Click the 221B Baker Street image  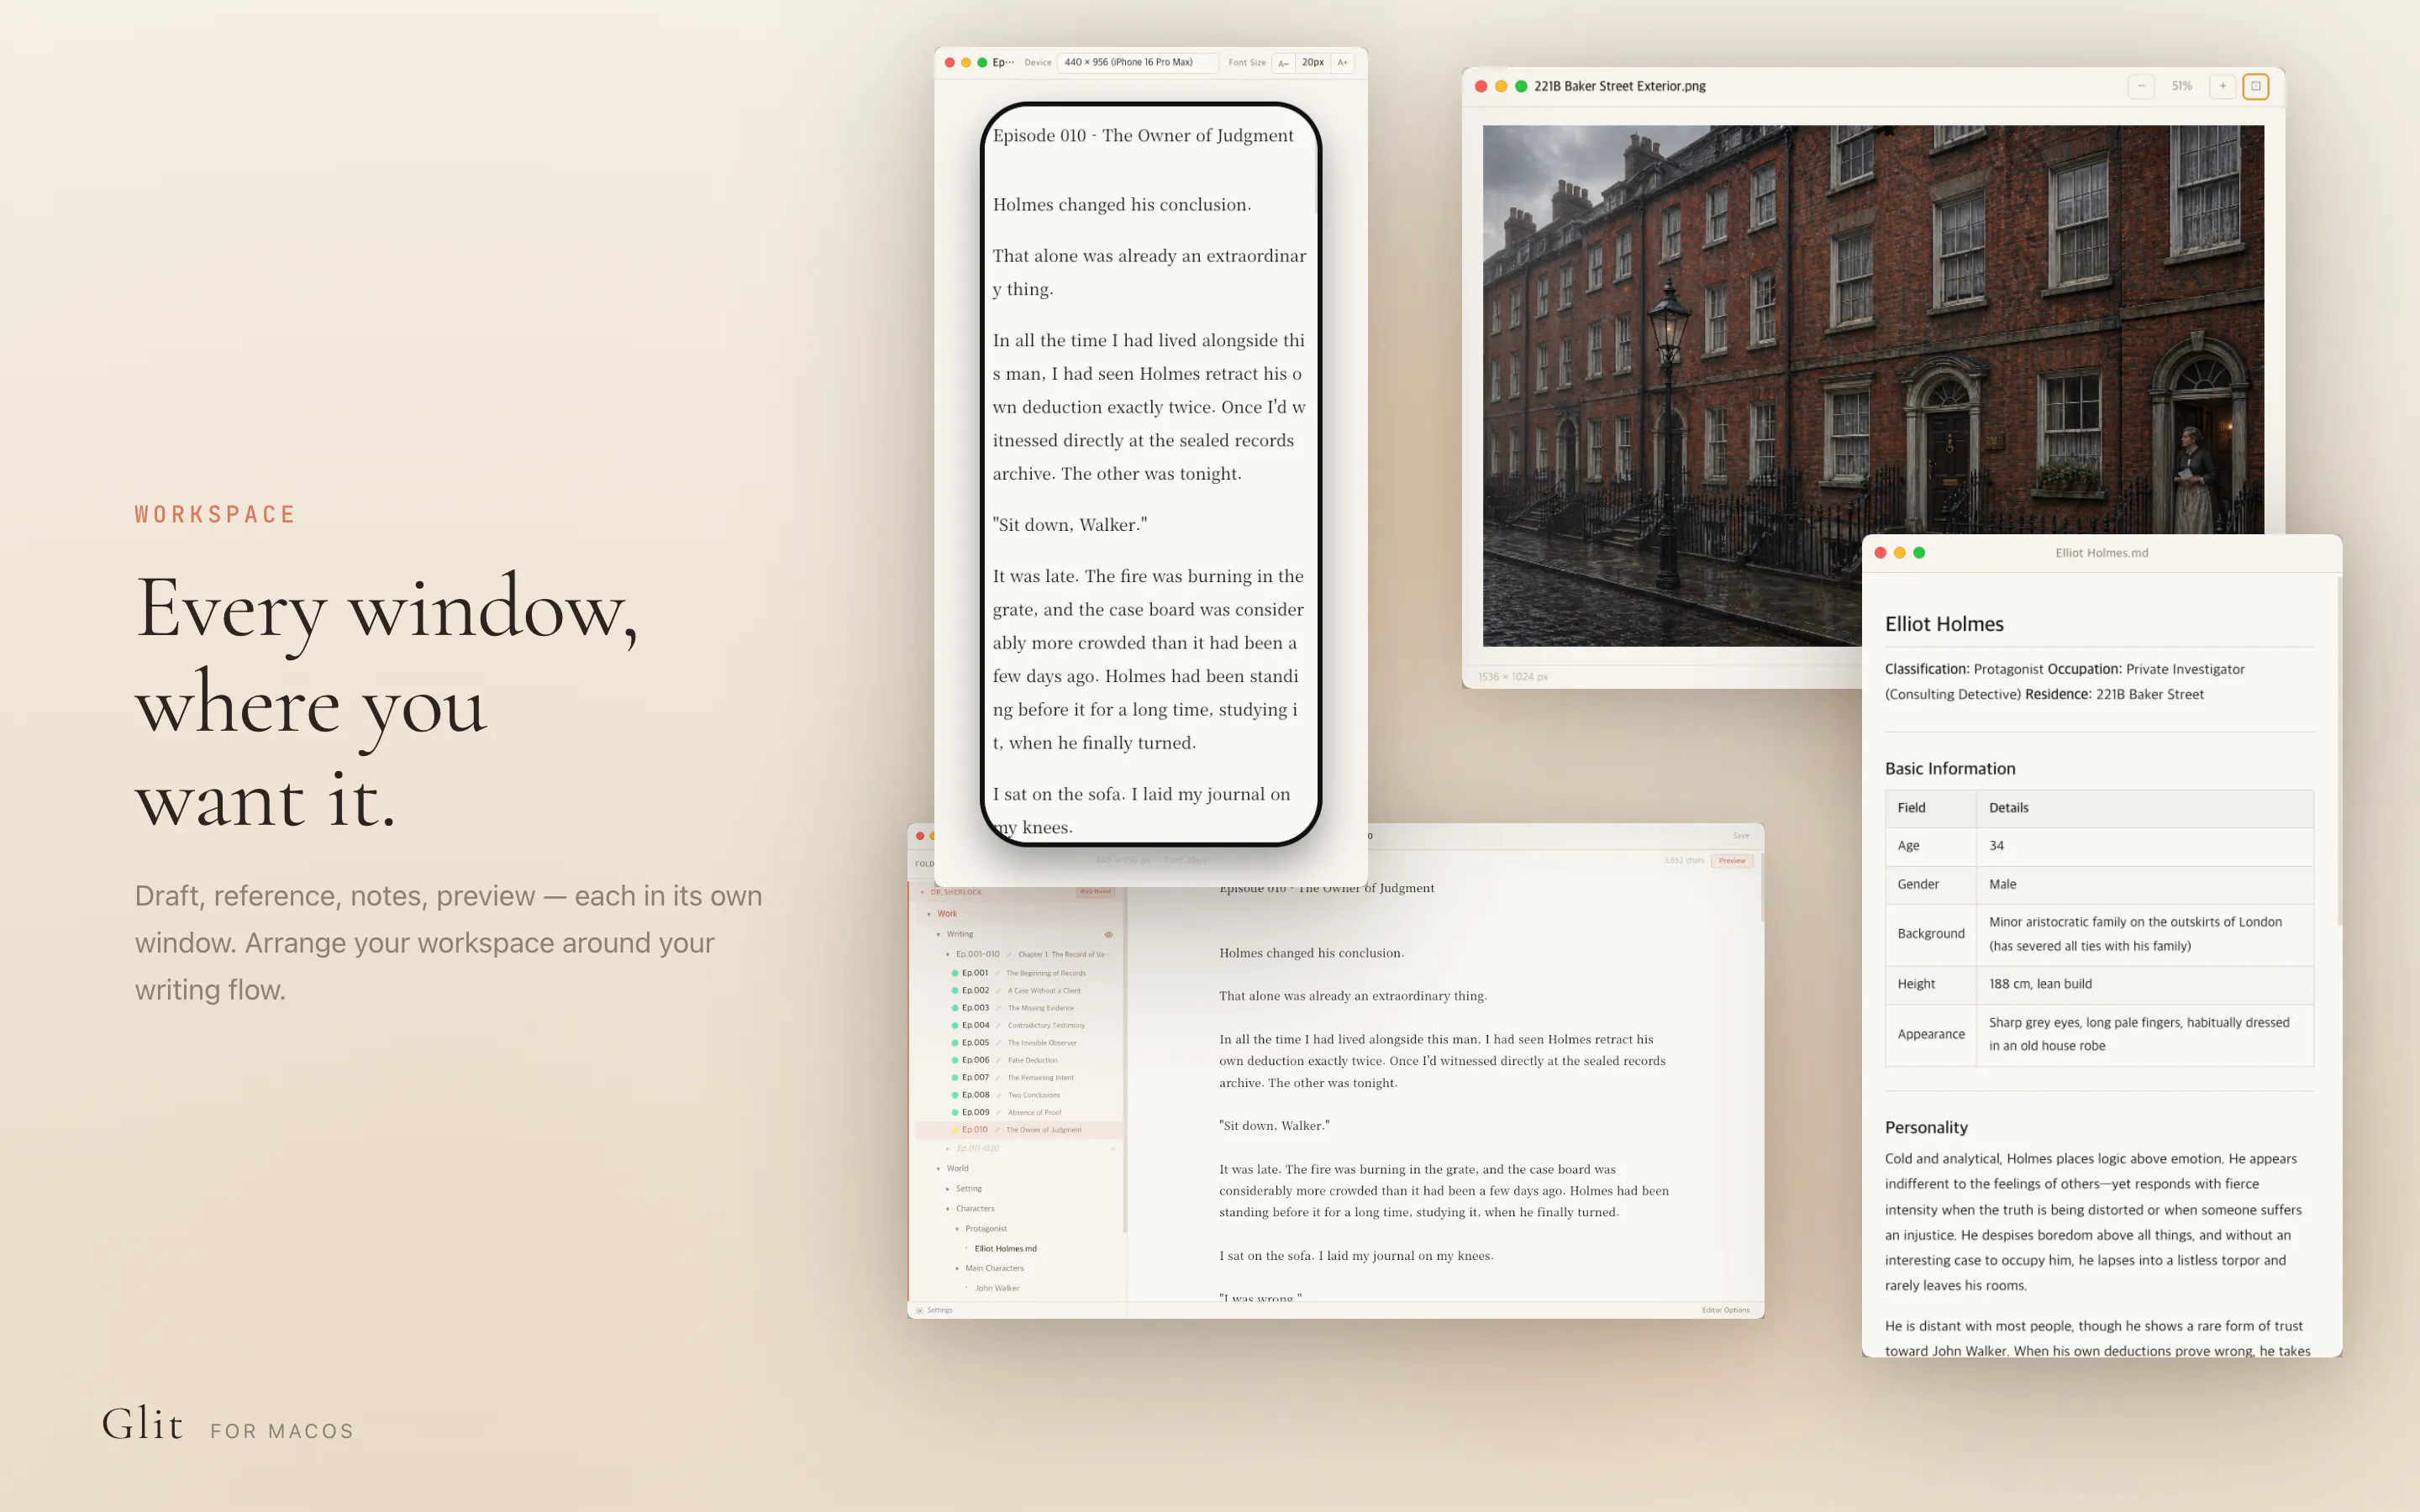click(1873, 386)
